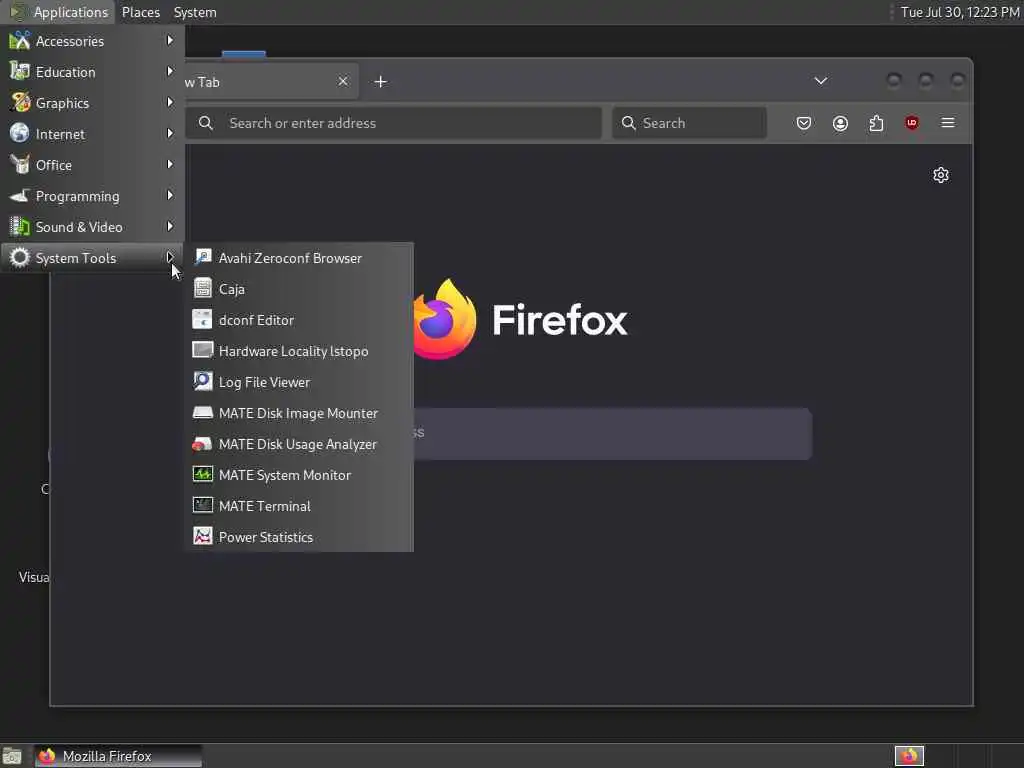The height and width of the screenshot is (768, 1024).
Task: Click the Log File Viewer magnifier icon
Action: pos(202,381)
